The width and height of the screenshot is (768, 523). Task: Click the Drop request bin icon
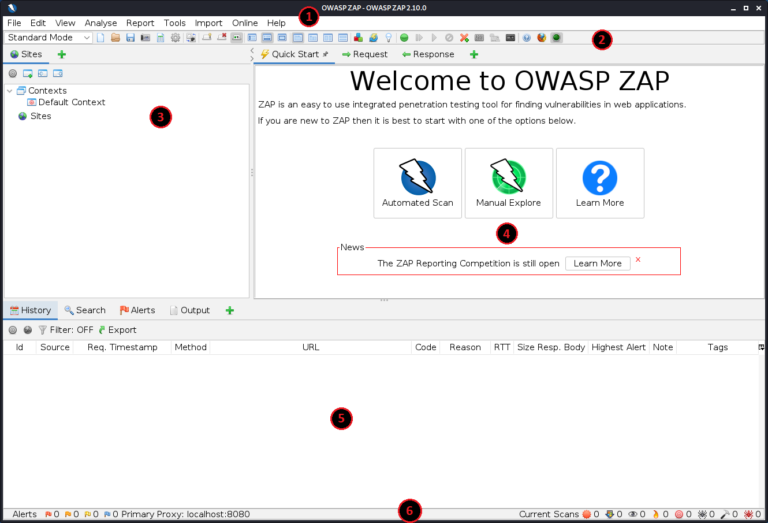449,38
